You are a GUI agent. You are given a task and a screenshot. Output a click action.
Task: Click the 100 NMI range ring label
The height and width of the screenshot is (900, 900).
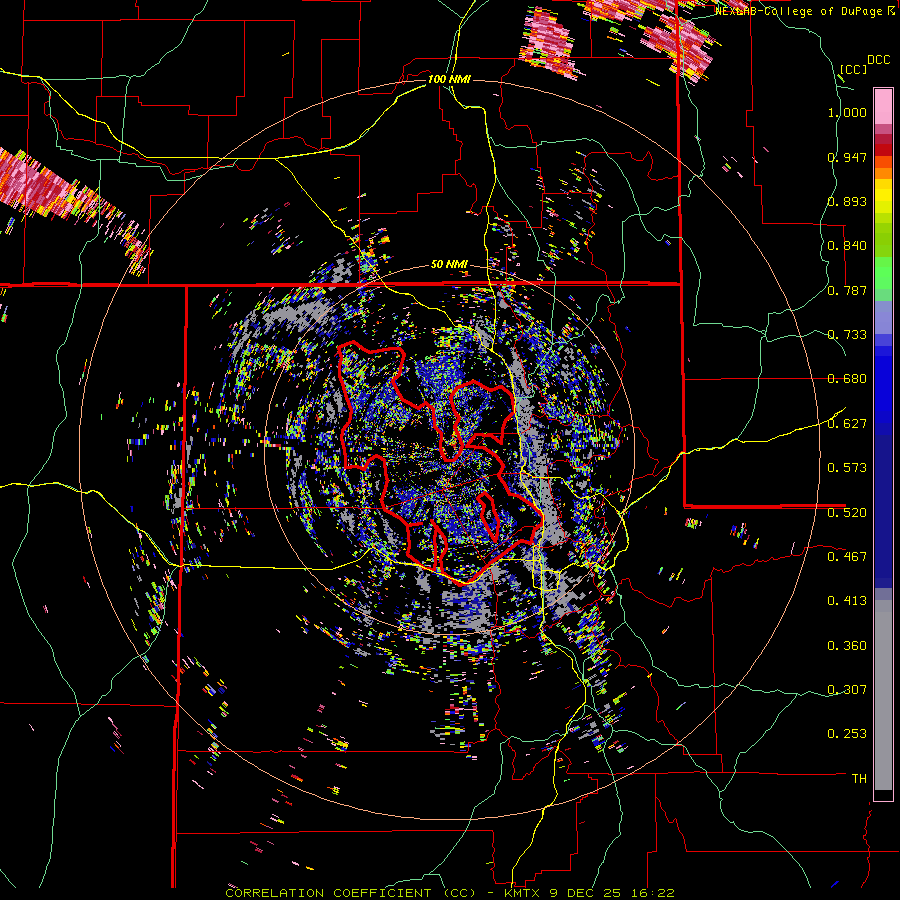click(x=449, y=79)
